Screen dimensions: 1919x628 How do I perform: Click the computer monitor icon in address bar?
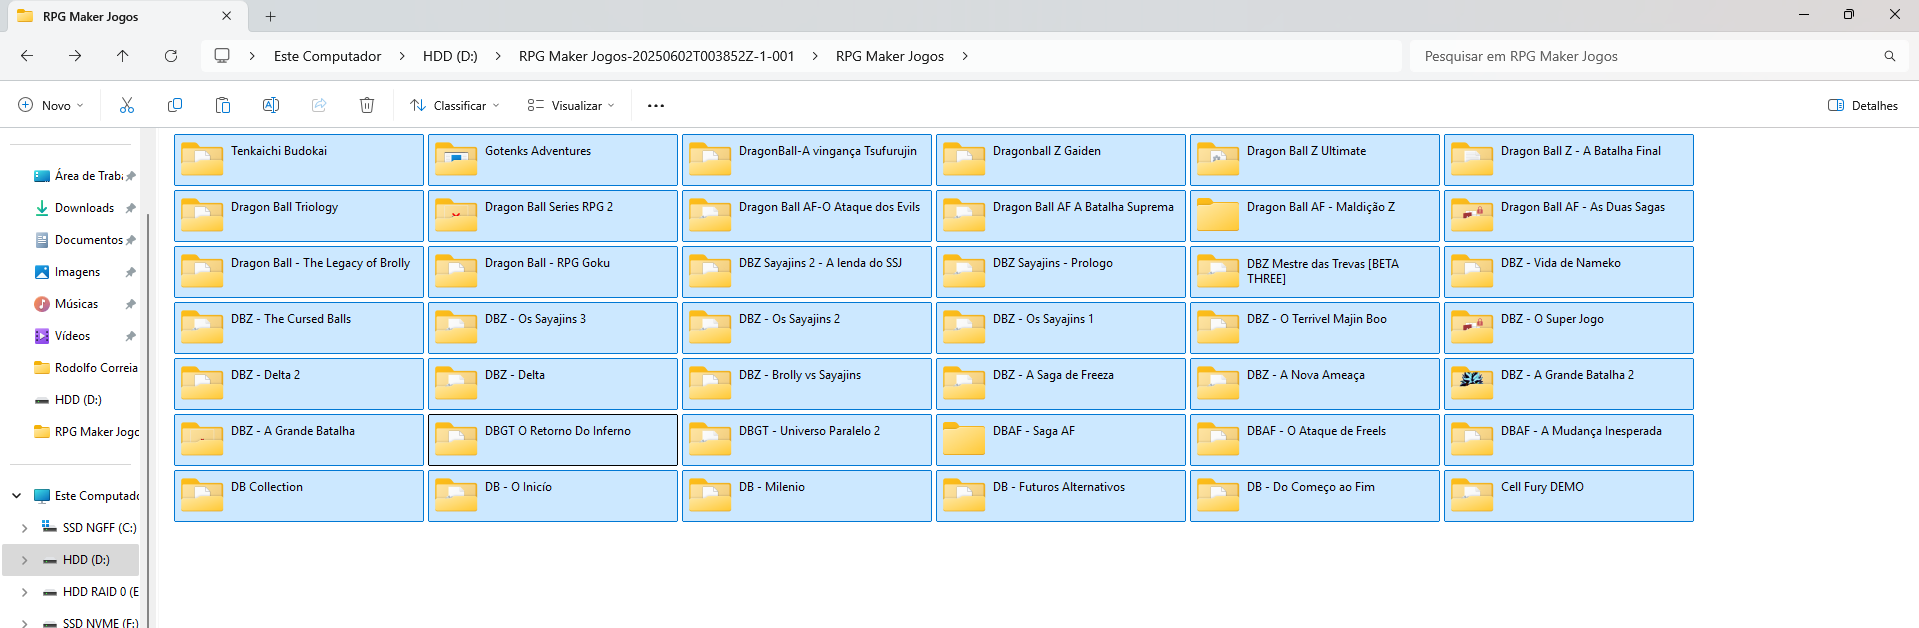pyautogui.click(x=222, y=56)
